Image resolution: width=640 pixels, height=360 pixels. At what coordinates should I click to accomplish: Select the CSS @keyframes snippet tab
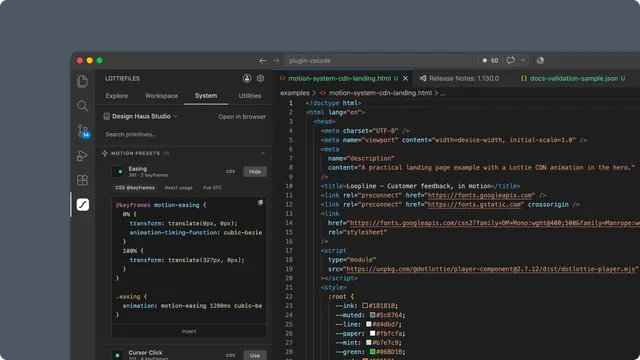135,188
